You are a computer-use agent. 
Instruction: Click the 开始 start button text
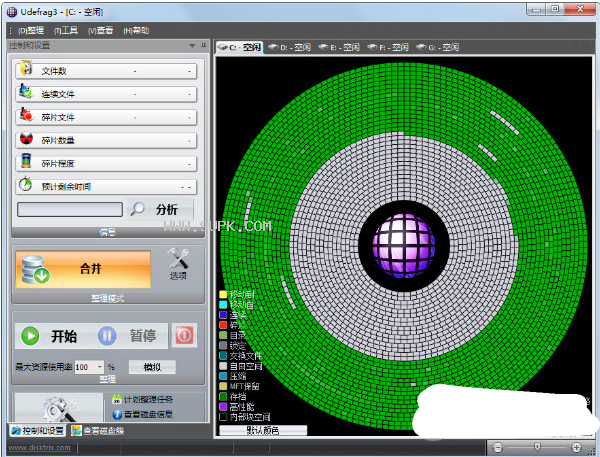64,336
